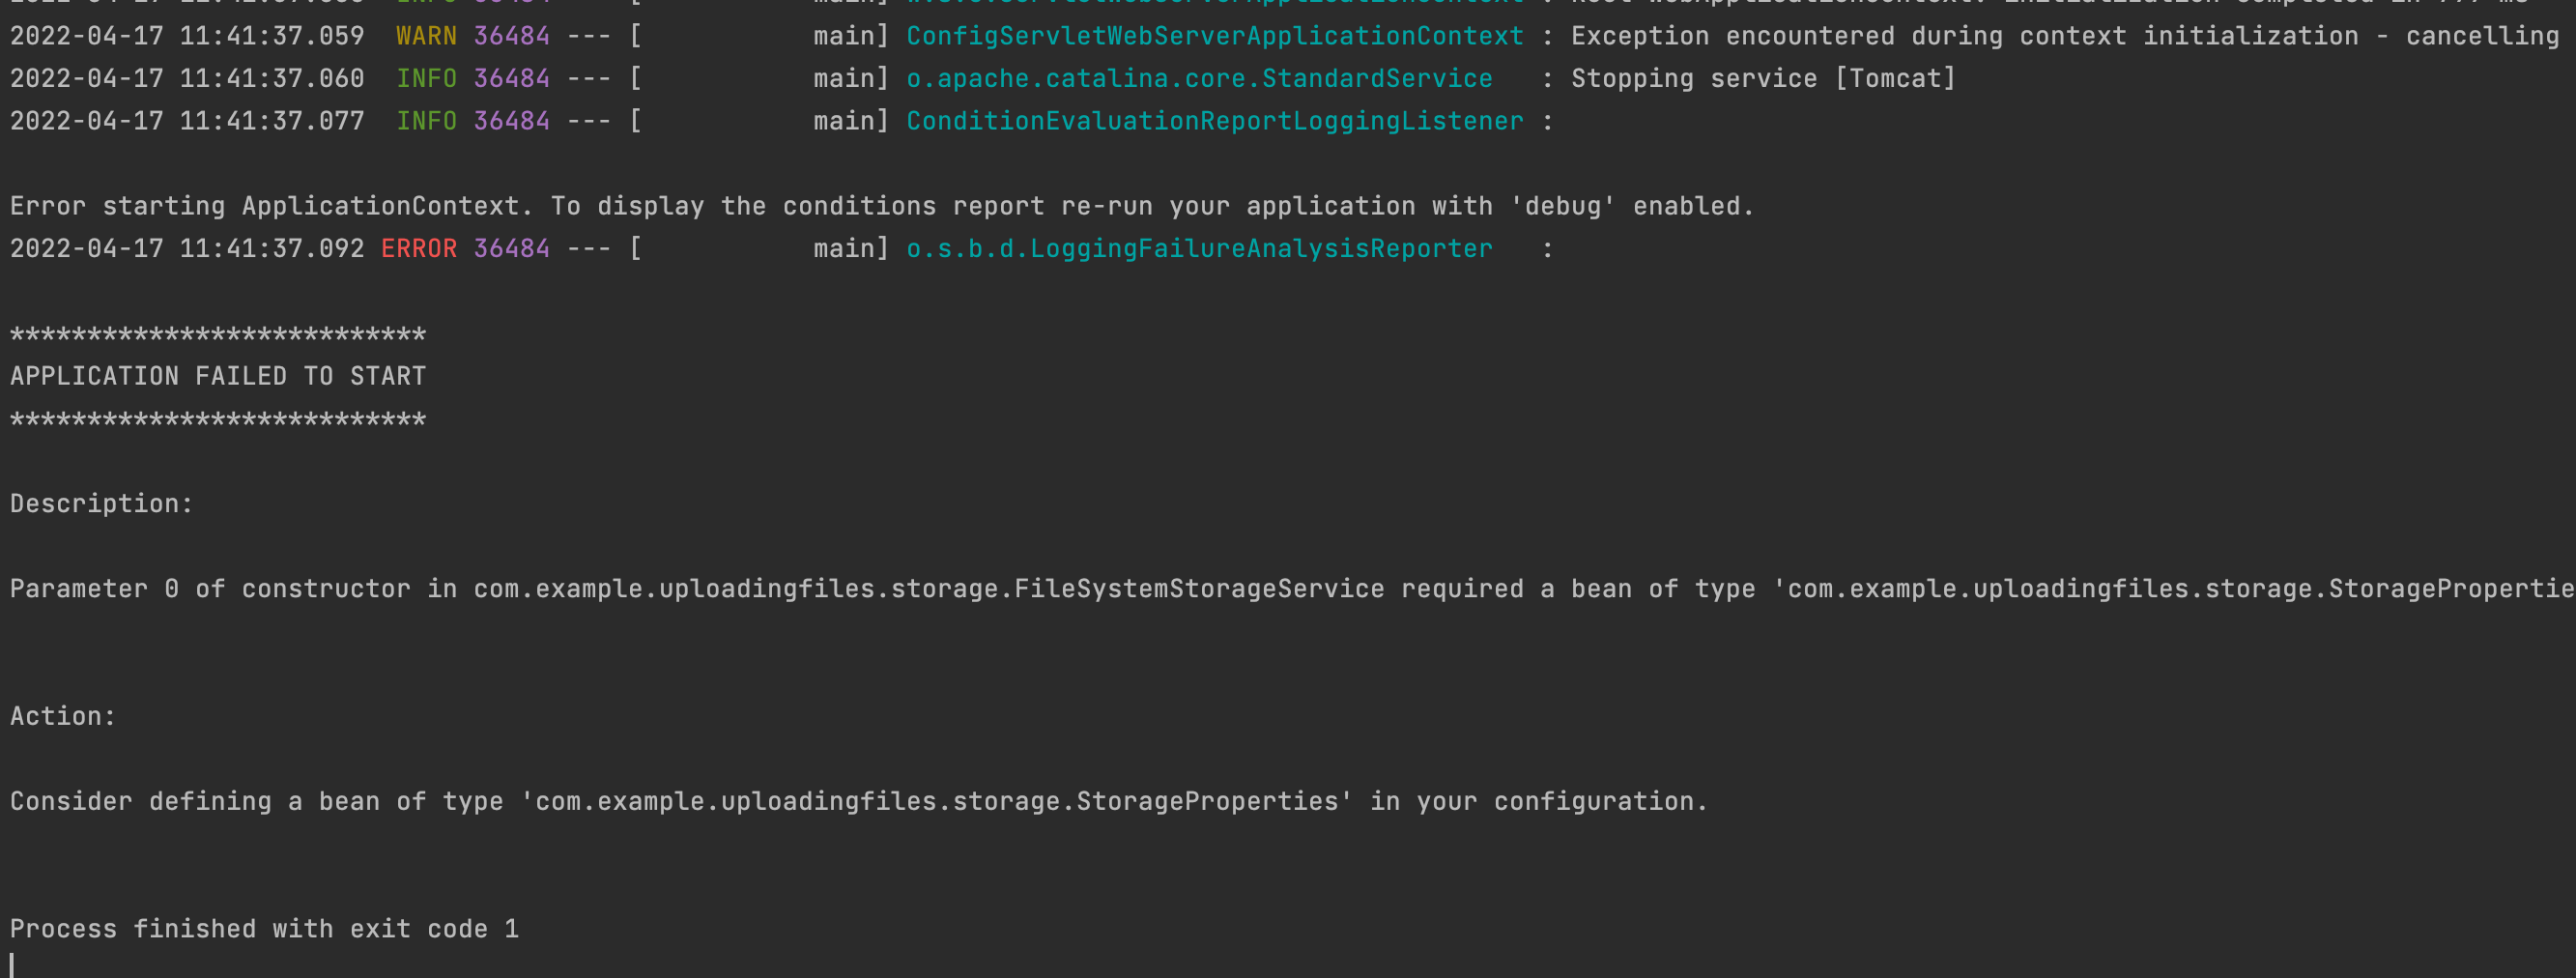
Task: Click the INFO label on Stopping service line
Action: pos(426,78)
